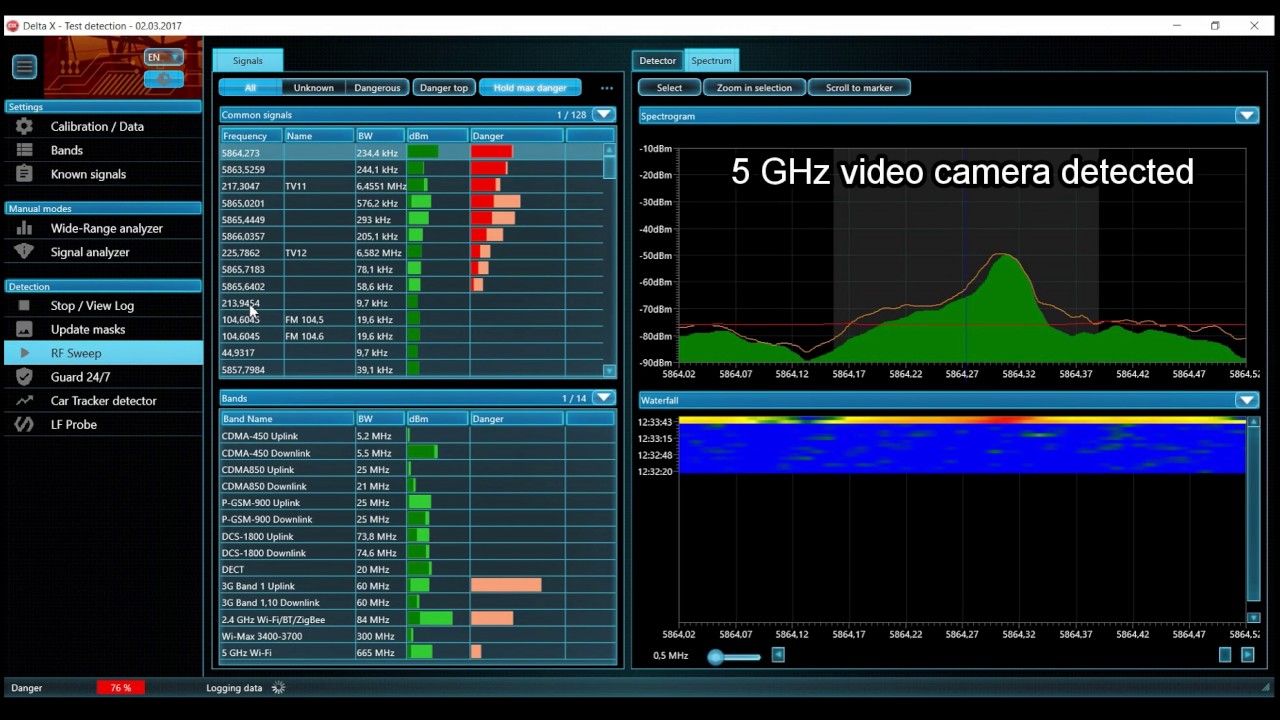Screen dimensions: 1280x720
Task: Click the Scroll to marker button
Action: point(859,88)
